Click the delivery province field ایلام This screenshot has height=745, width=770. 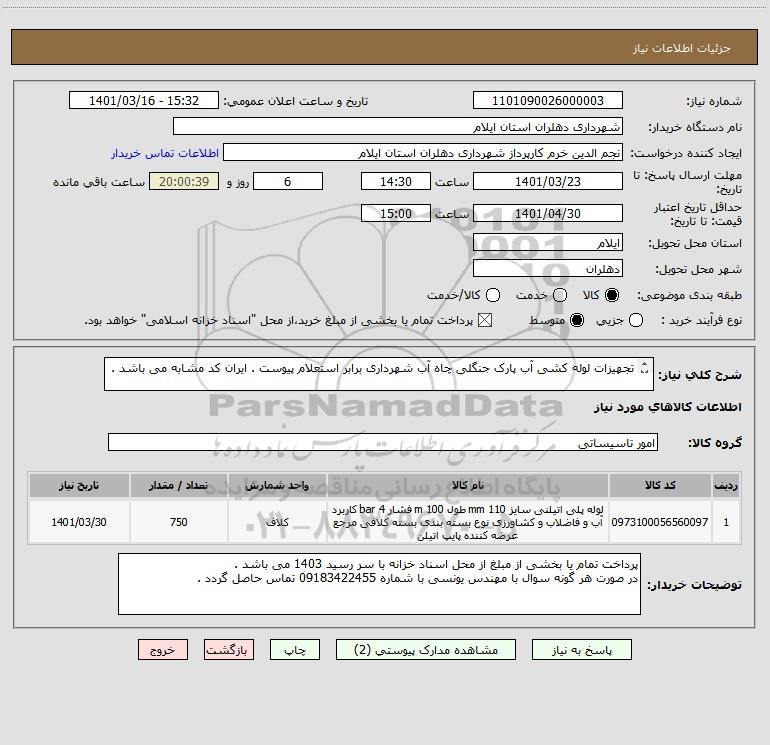click(548, 243)
